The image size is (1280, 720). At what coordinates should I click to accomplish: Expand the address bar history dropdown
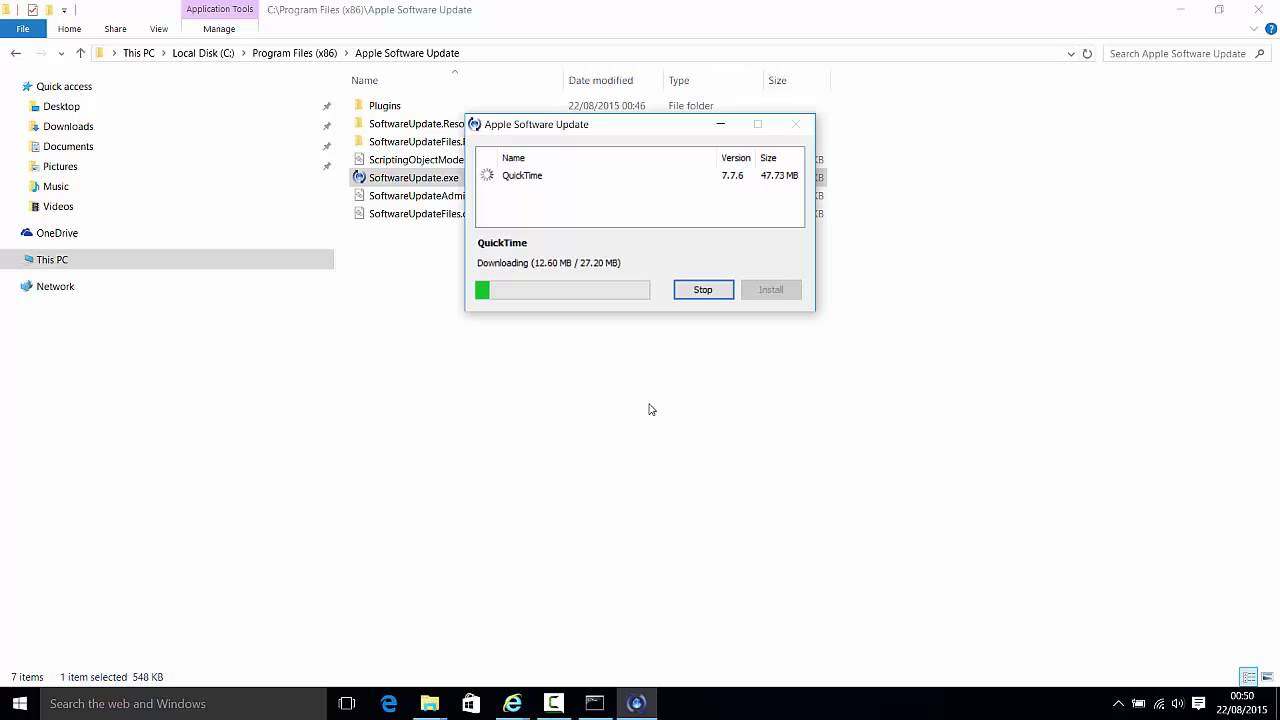coord(1071,53)
